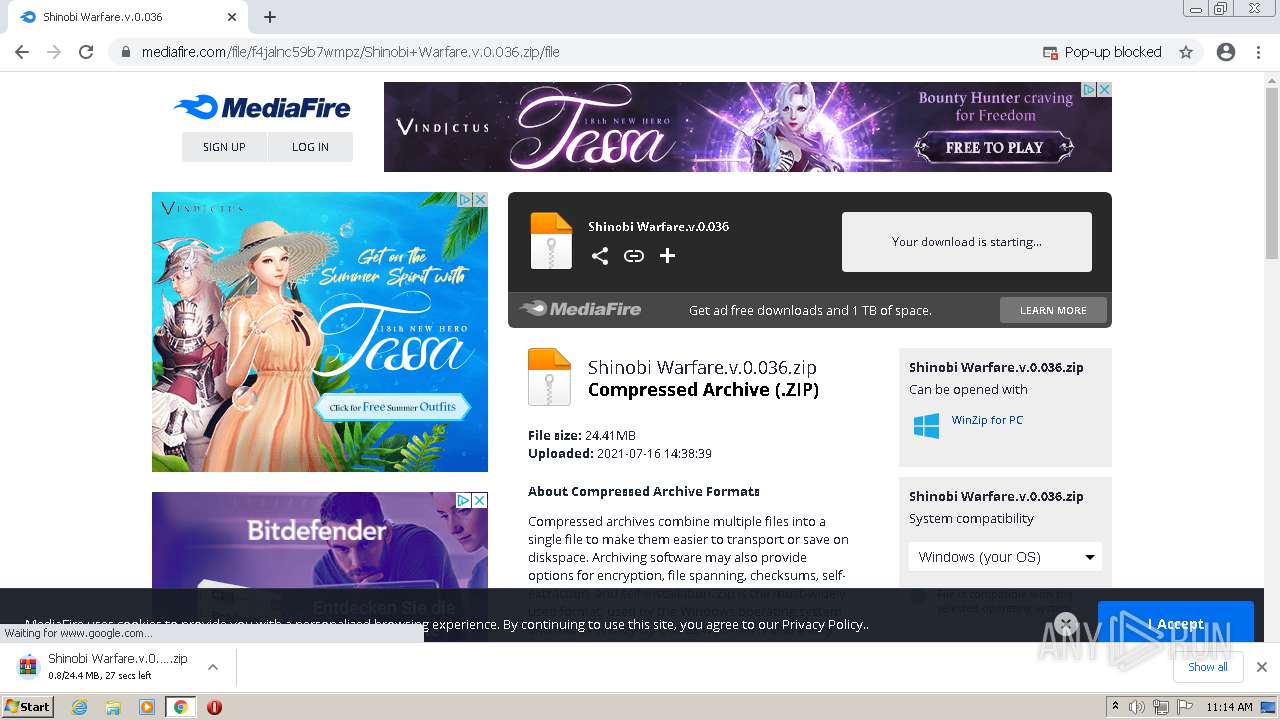This screenshot has height=720, width=1280.
Task: Go back with browser back arrow
Action: pos(22,52)
